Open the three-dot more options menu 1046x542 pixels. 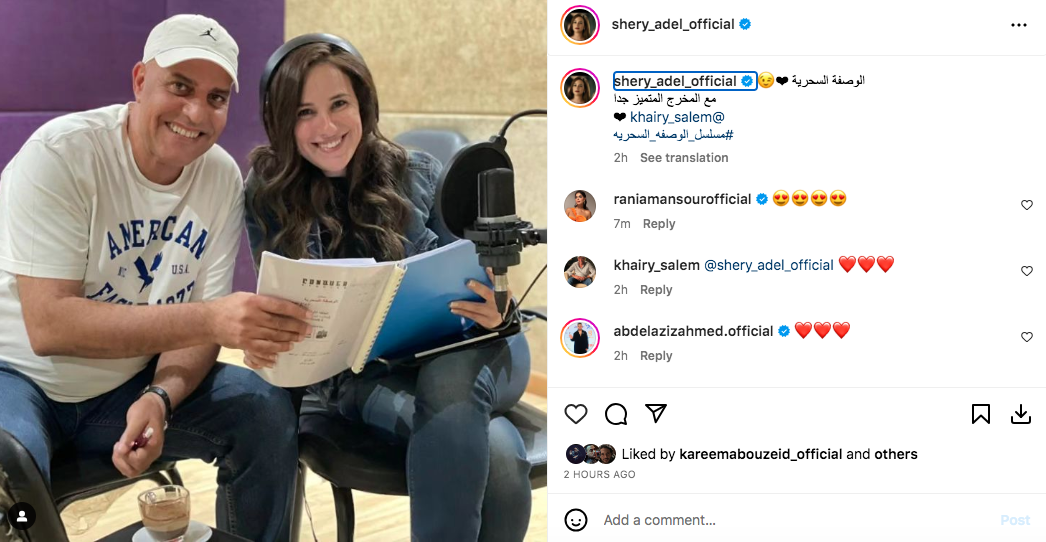pos(1019,25)
